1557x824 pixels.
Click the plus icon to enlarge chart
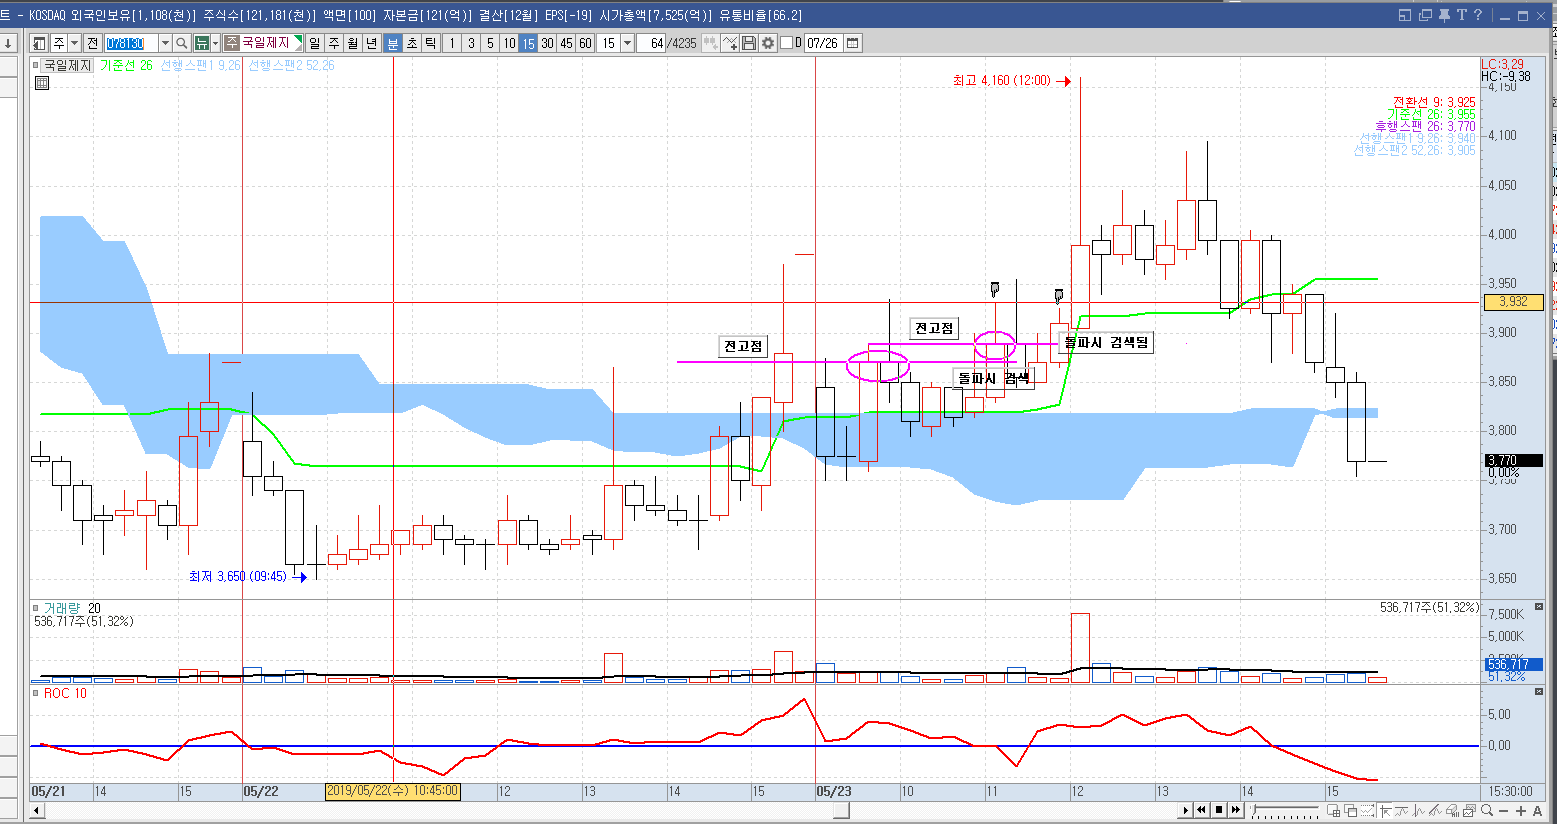point(1521,810)
